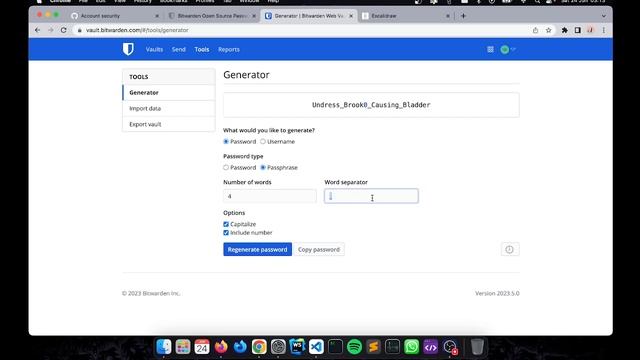Click the browser forward arrow
This screenshot has width=640, height=360.
click(51, 30)
